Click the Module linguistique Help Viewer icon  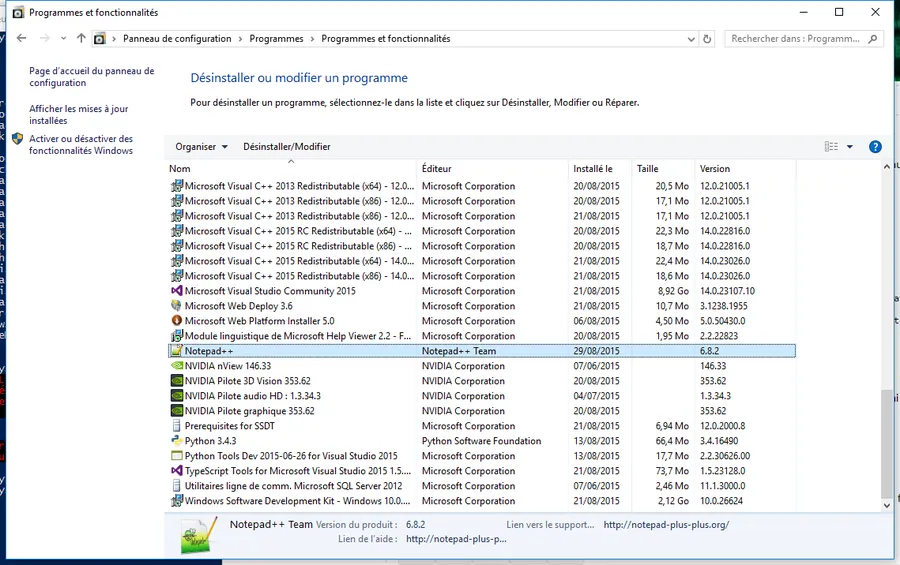coord(177,335)
